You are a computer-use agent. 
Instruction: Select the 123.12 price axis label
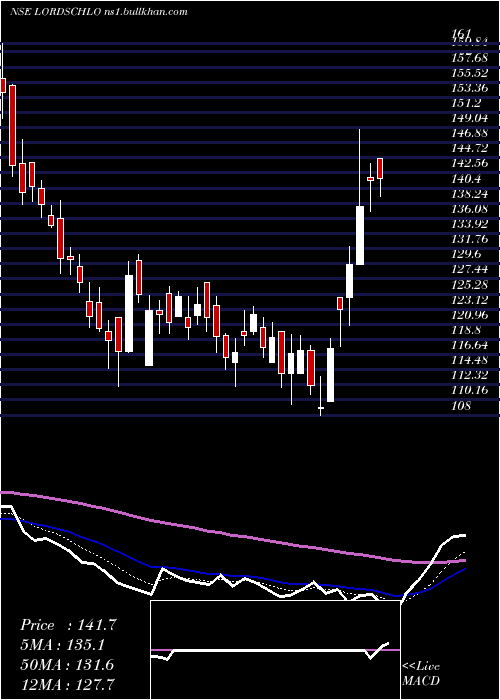click(470, 300)
